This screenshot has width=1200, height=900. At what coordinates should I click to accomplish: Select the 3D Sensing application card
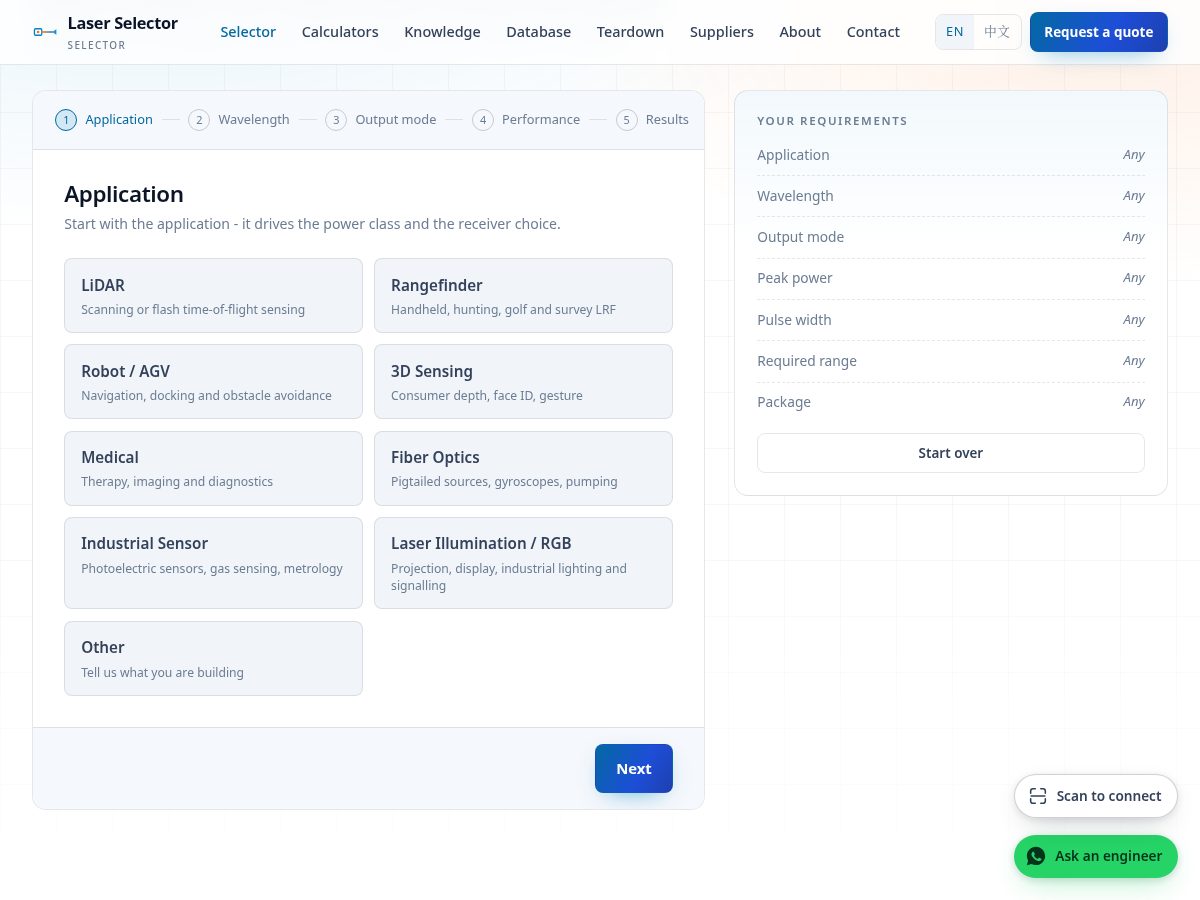tap(523, 381)
